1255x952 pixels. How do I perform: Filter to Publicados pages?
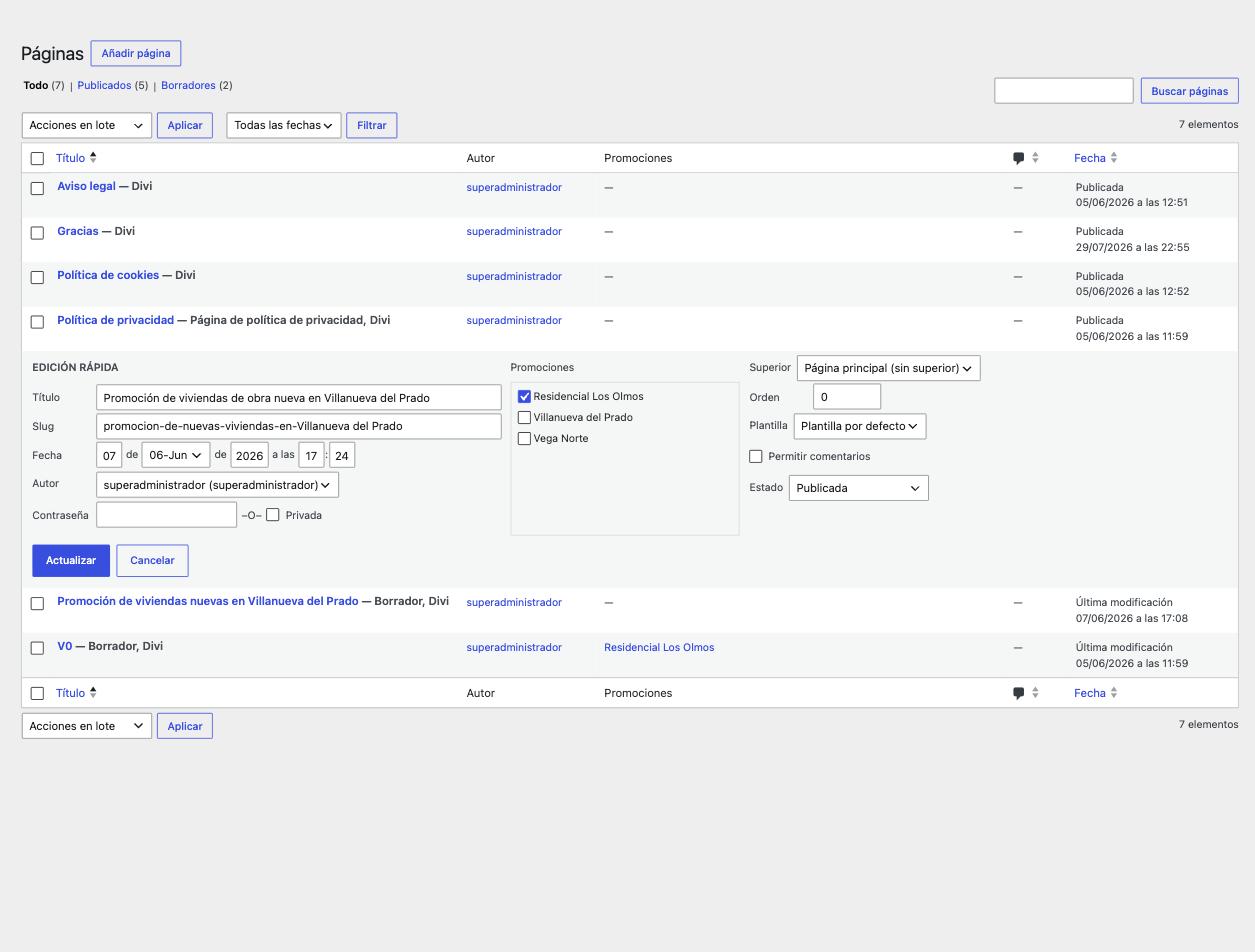pyautogui.click(x=104, y=85)
